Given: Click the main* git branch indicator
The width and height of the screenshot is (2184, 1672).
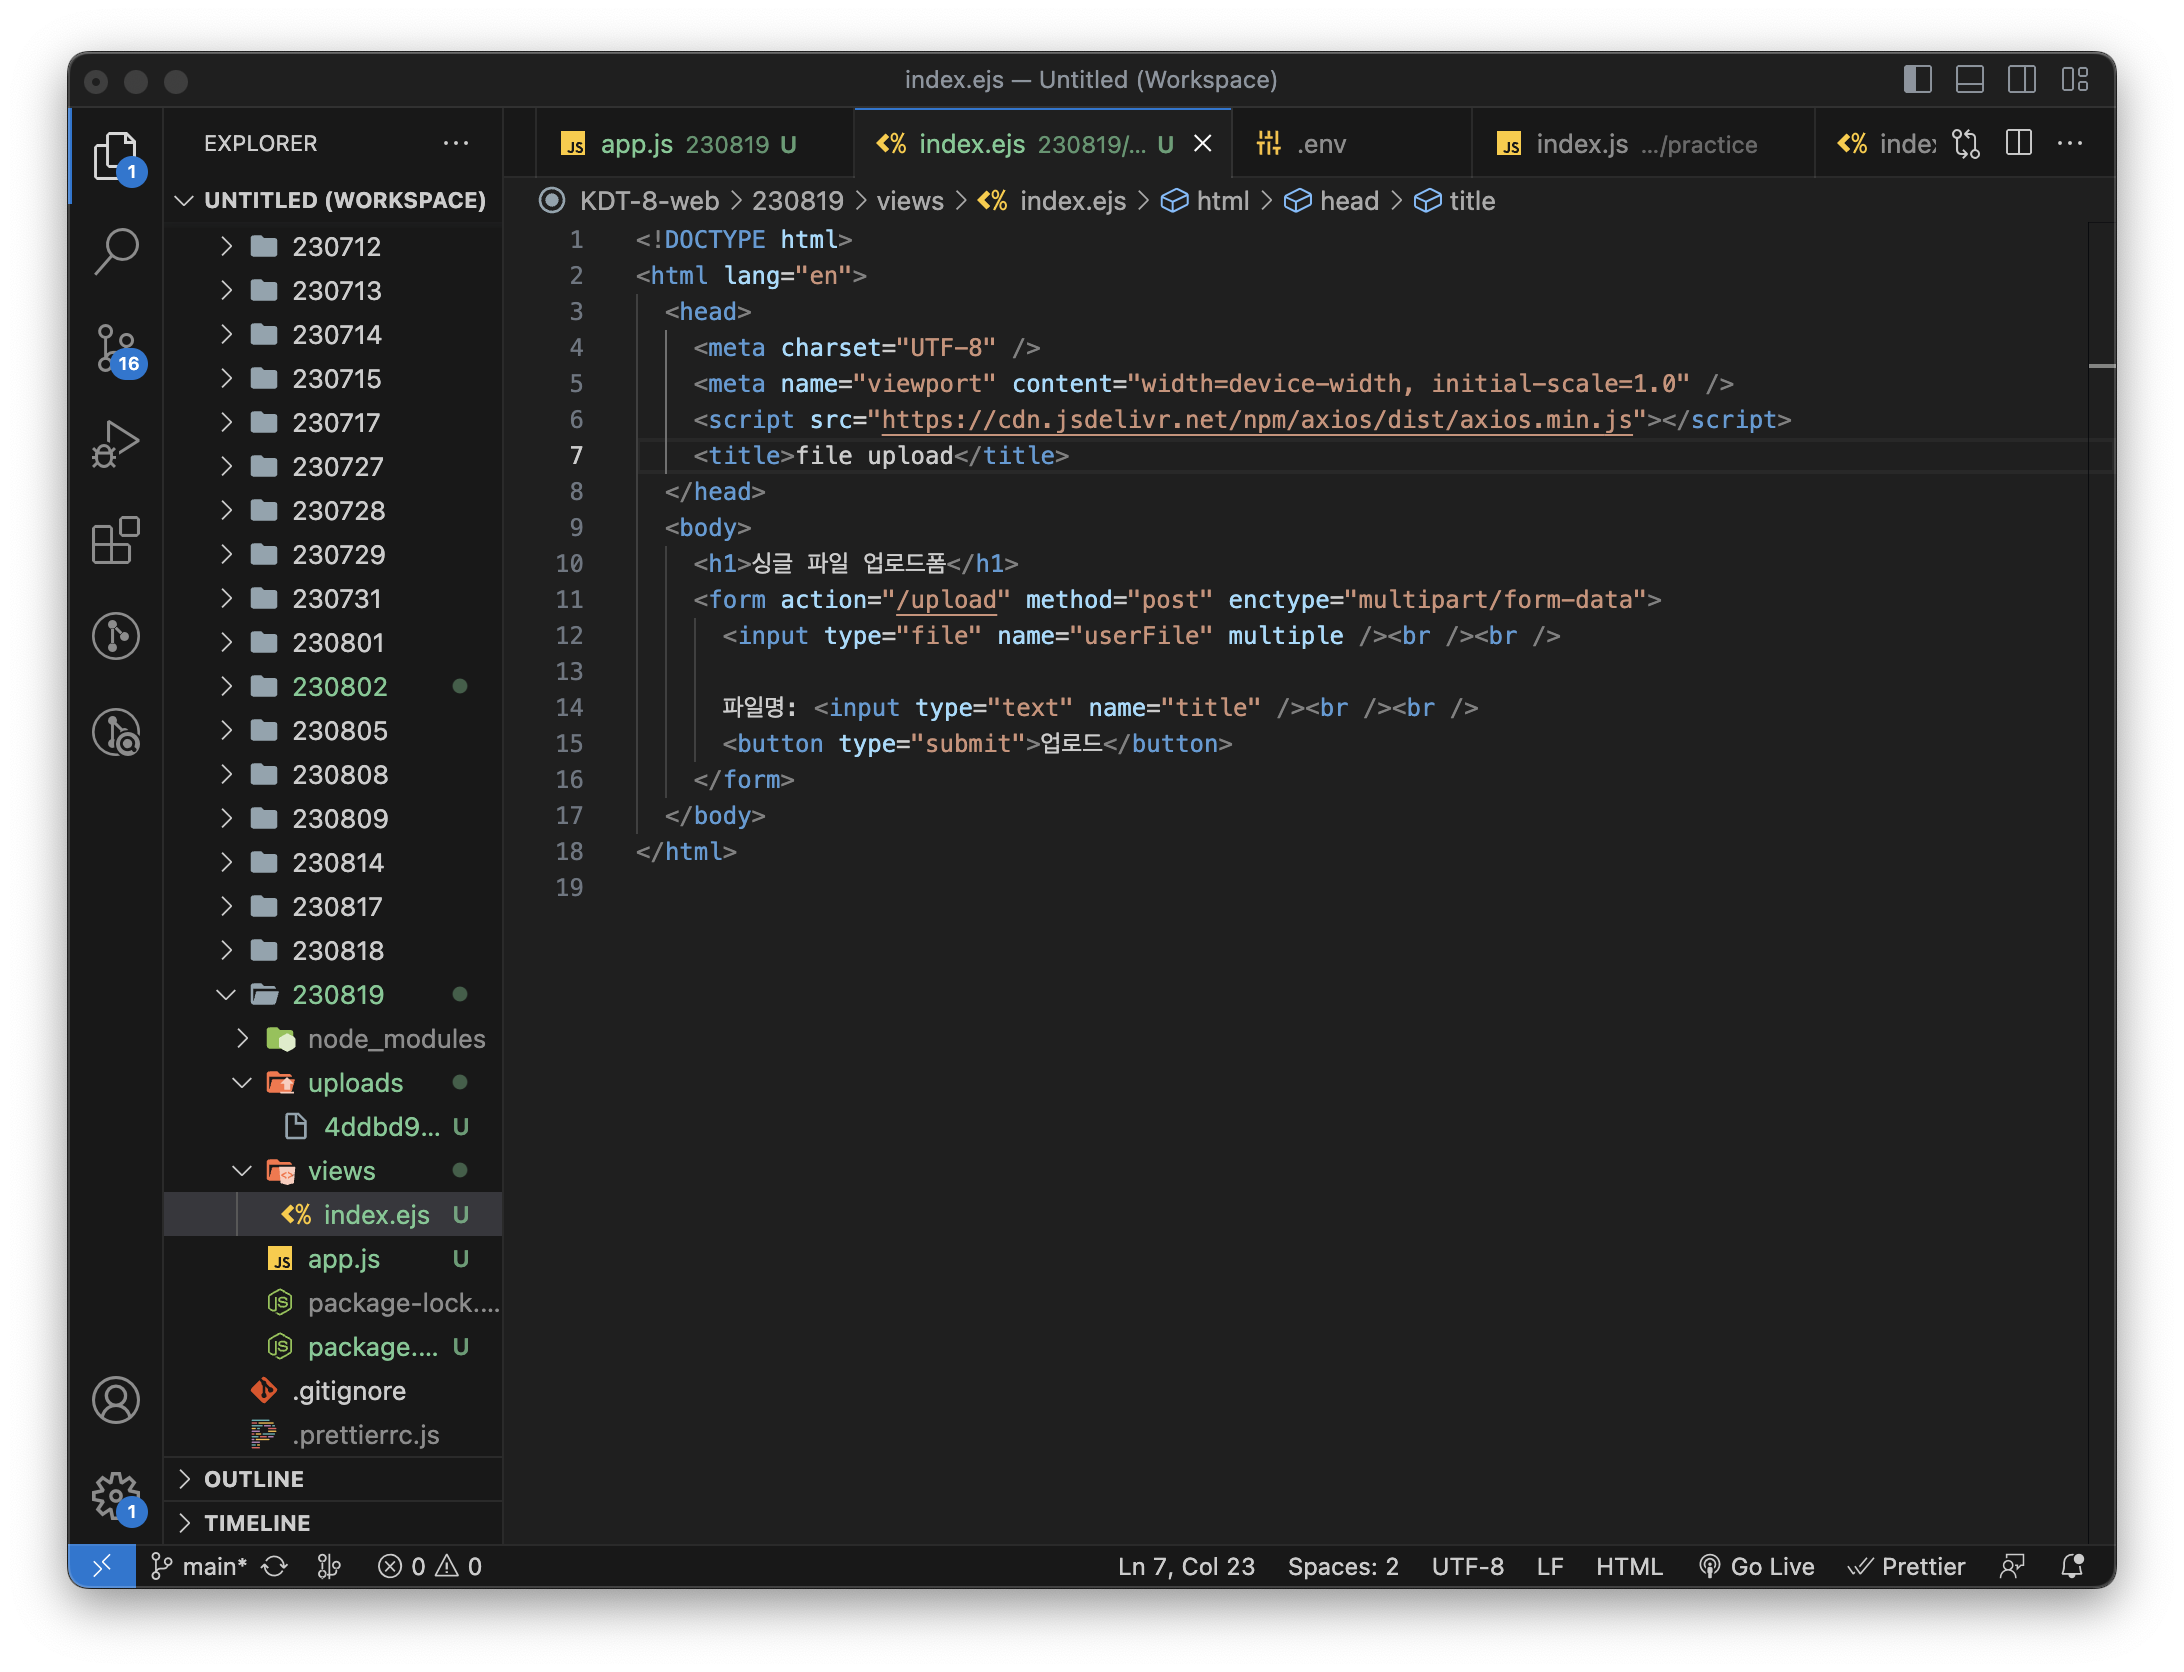Looking at the screenshot, I should [x=198, y=1566].
